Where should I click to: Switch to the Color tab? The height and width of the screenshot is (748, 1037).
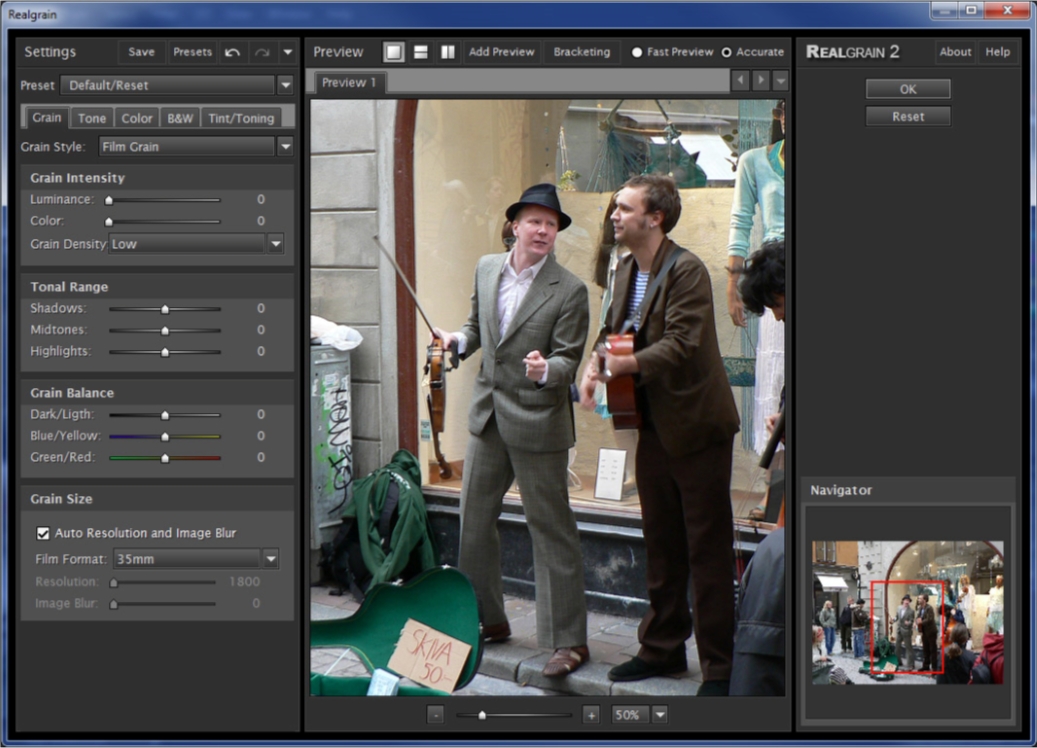click(x=137, y=118)
